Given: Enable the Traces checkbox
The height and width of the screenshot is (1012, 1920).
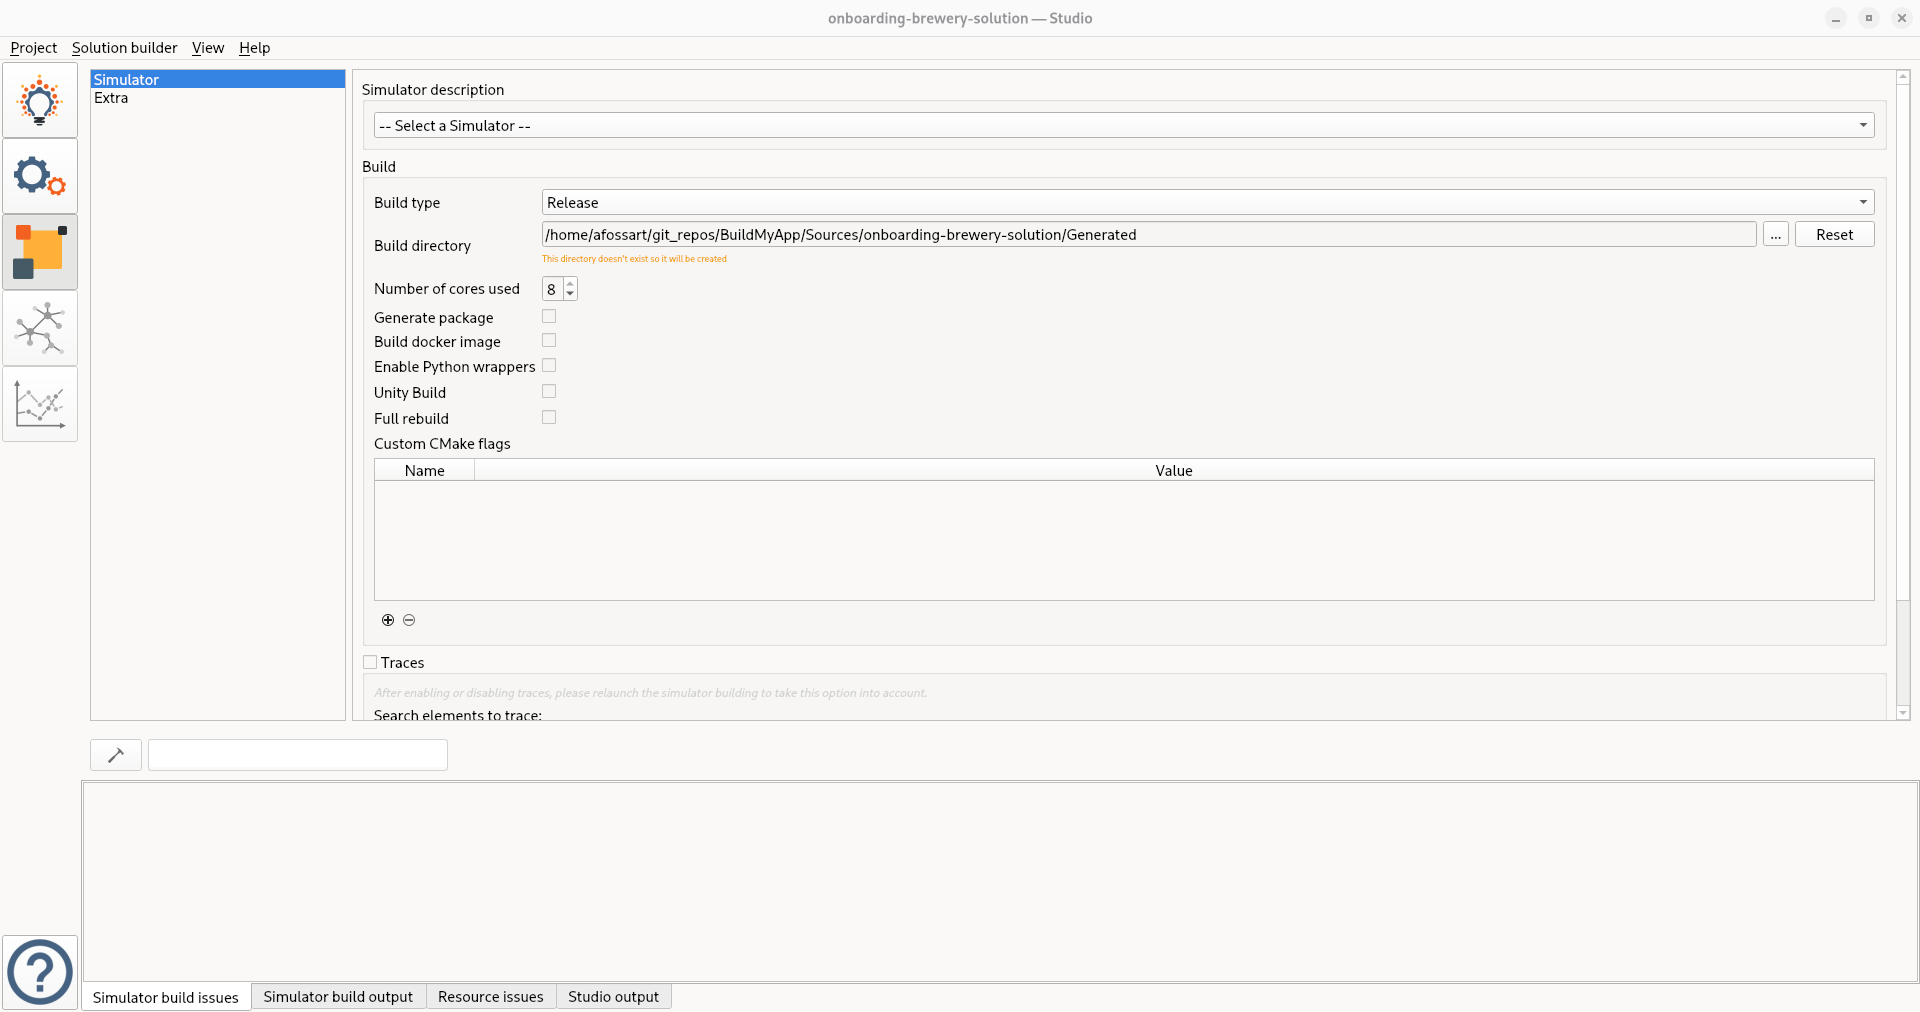Looking at the screenshot, I should pyautogui.click(x=370, y=662).
